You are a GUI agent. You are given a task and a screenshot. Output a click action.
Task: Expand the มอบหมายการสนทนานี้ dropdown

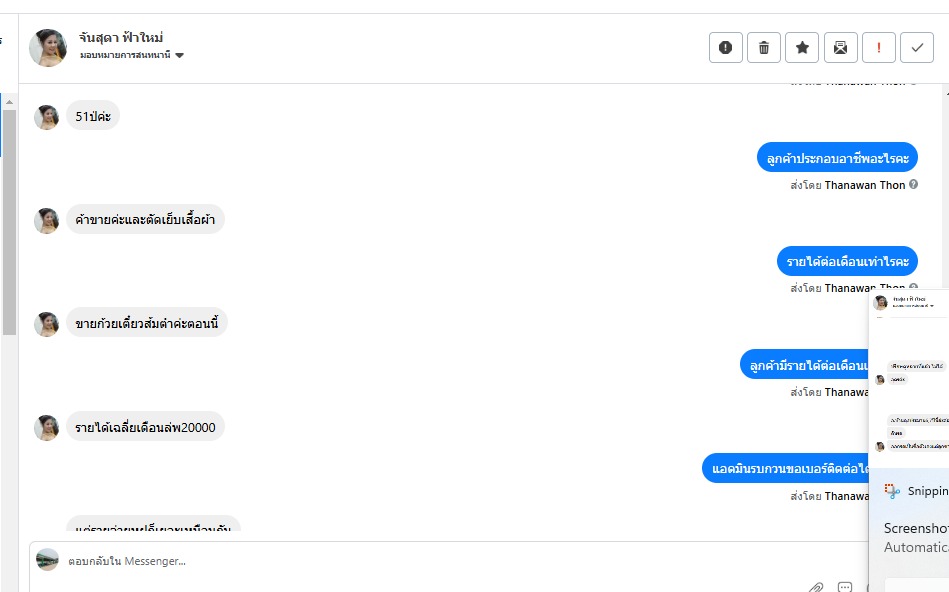(179, 56)
